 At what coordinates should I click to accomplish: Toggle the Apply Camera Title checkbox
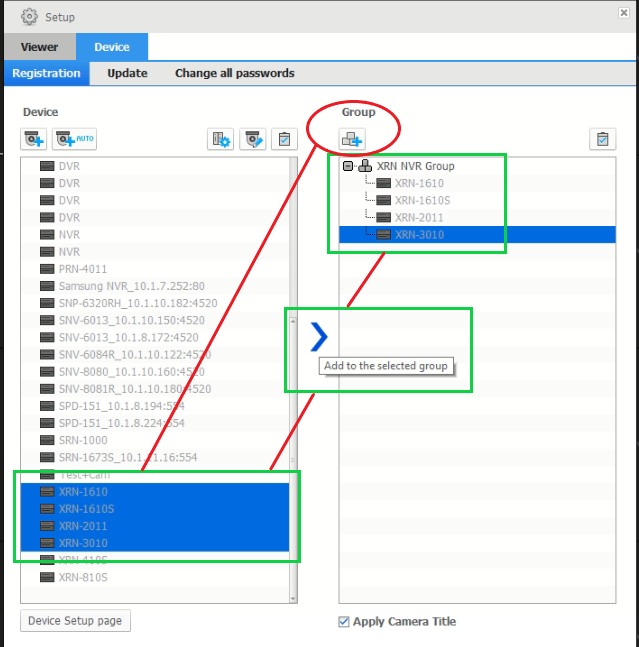pyautogui.click(x=344, y=621)
